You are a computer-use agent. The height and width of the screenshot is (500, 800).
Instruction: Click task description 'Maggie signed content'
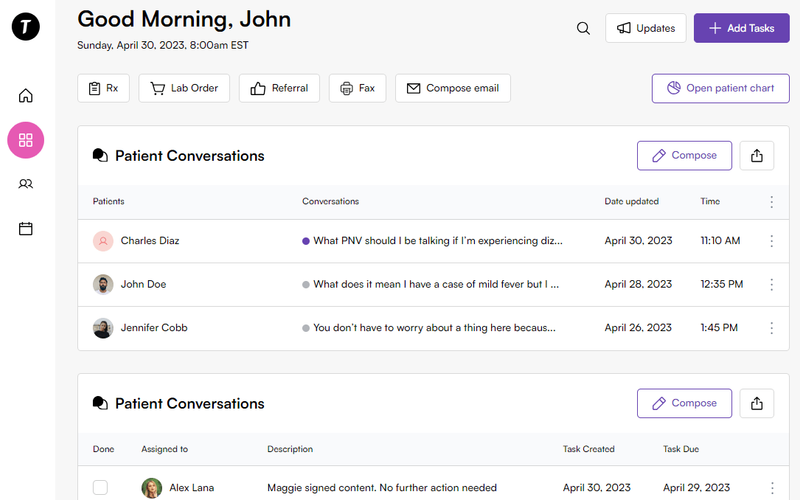382,488
